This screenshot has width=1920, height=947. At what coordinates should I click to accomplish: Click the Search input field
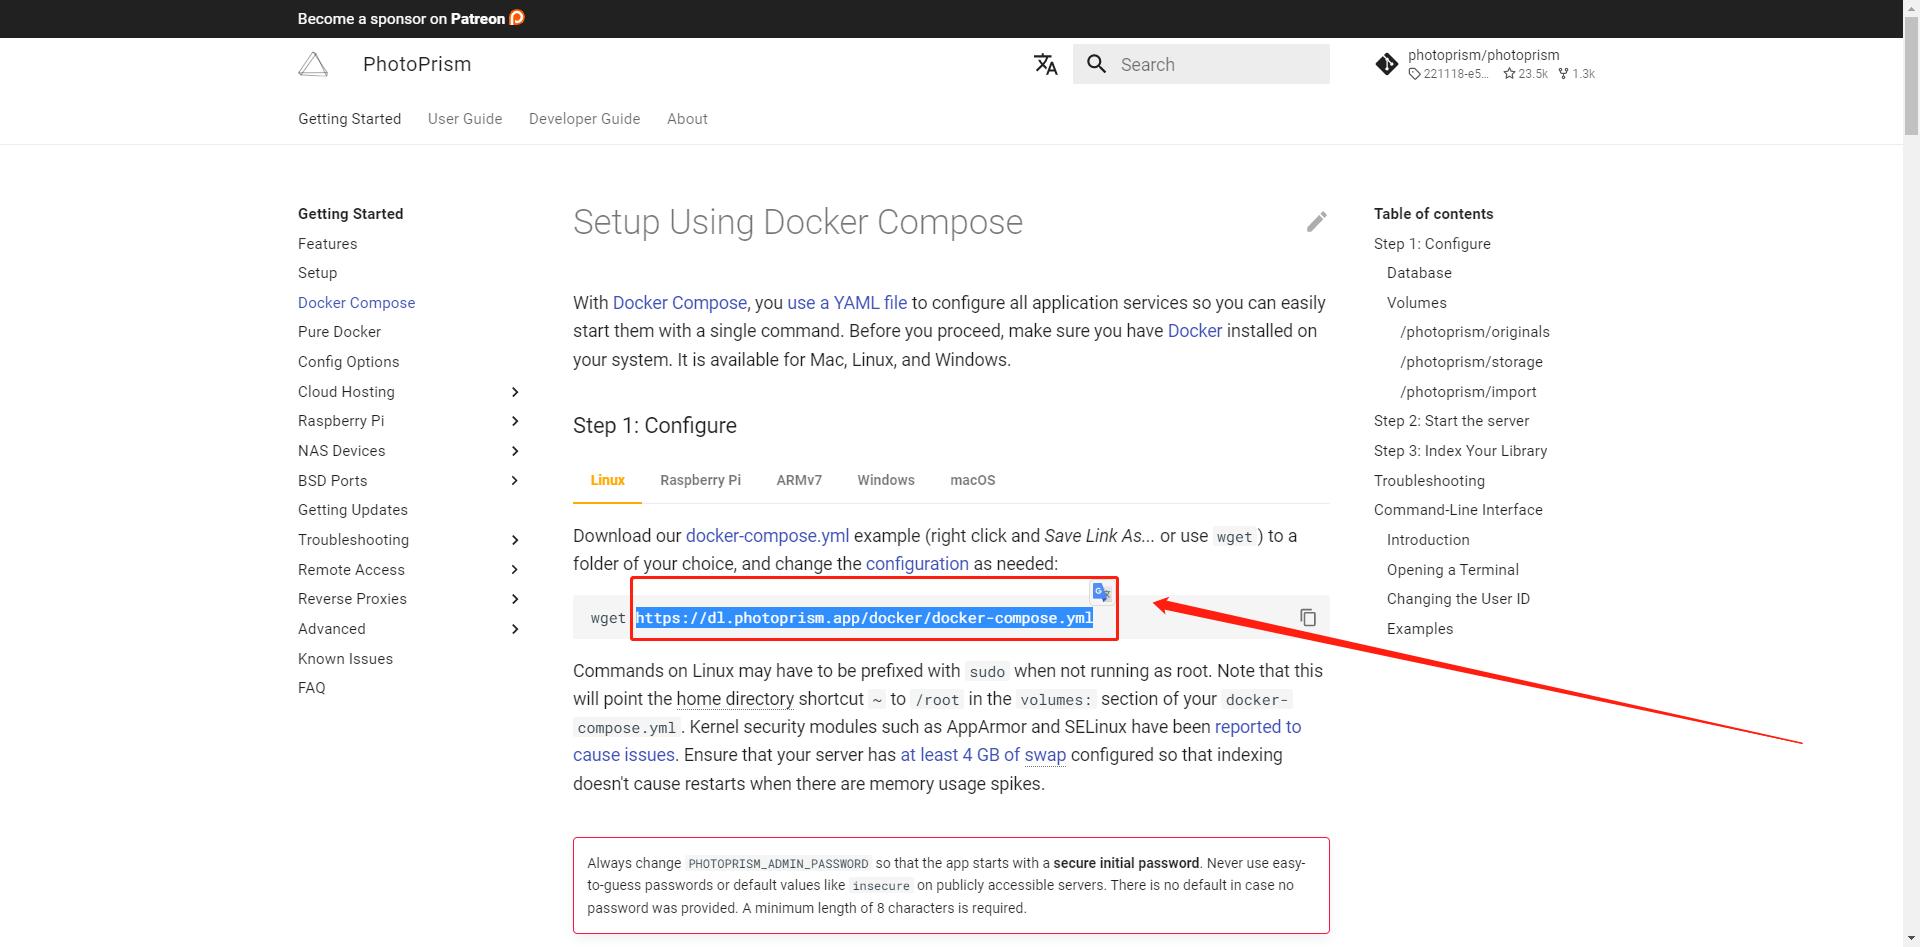(1201, 64)
